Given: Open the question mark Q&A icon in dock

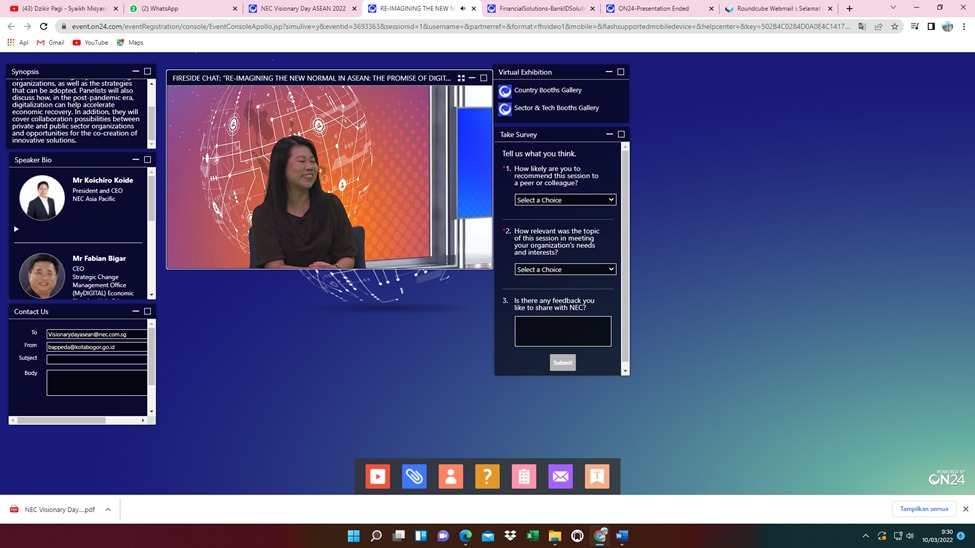Looking at the screenshot, I should [x=488, y=476].
